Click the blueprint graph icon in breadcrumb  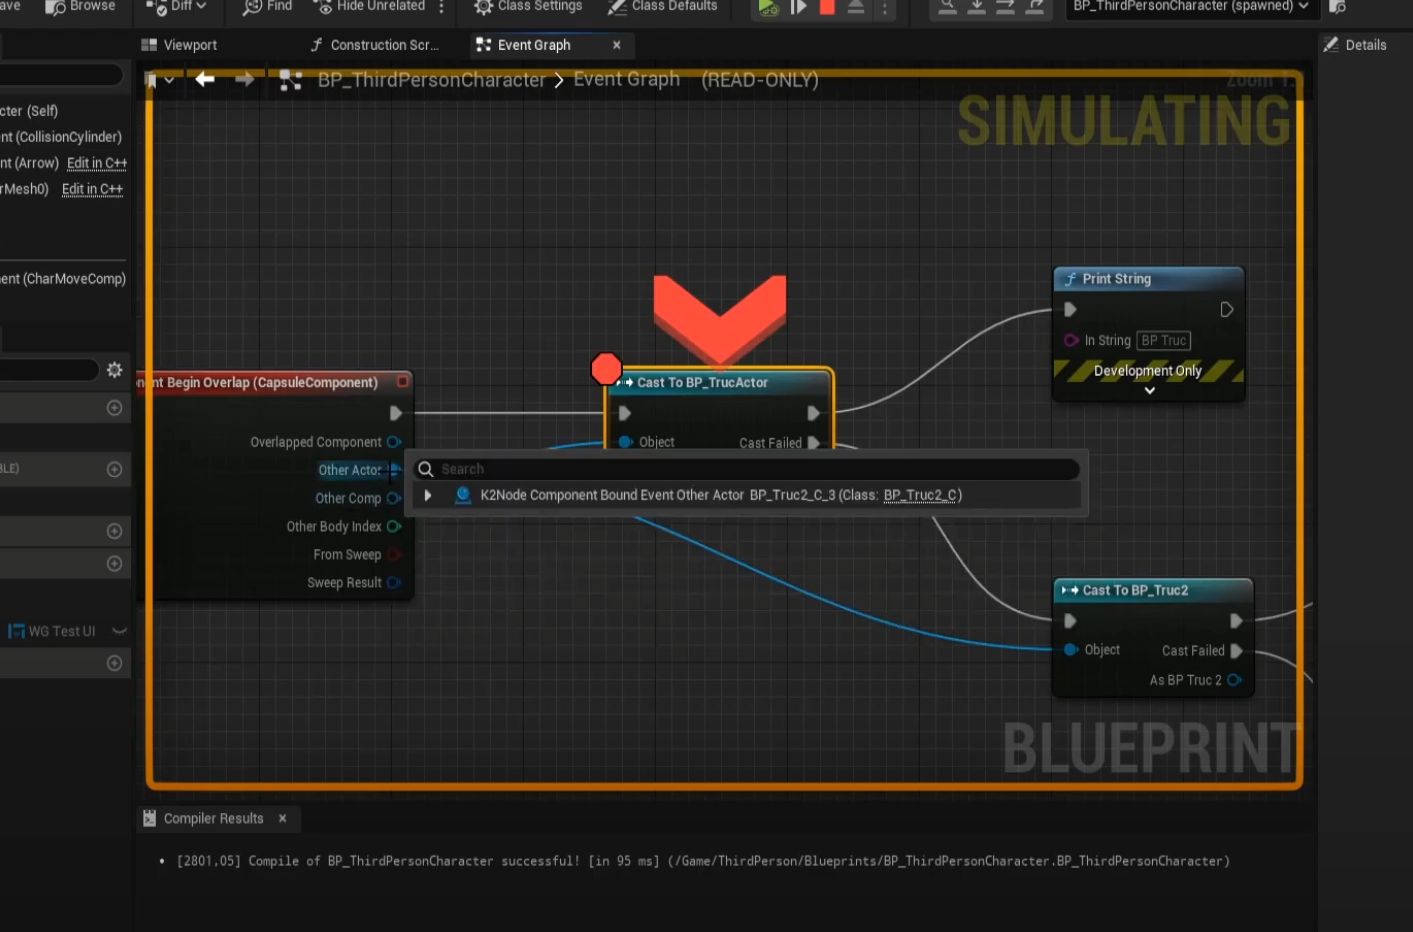point(290,80)
